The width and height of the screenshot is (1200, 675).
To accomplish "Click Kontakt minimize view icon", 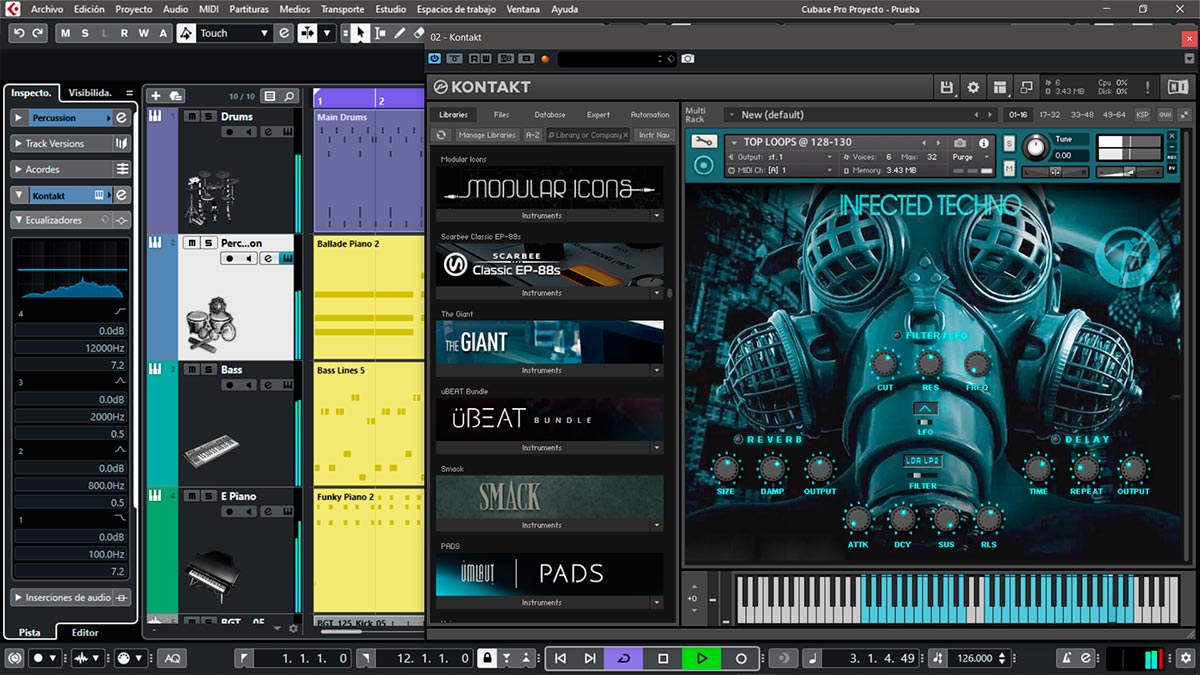I will click(x=1025, y=87).
